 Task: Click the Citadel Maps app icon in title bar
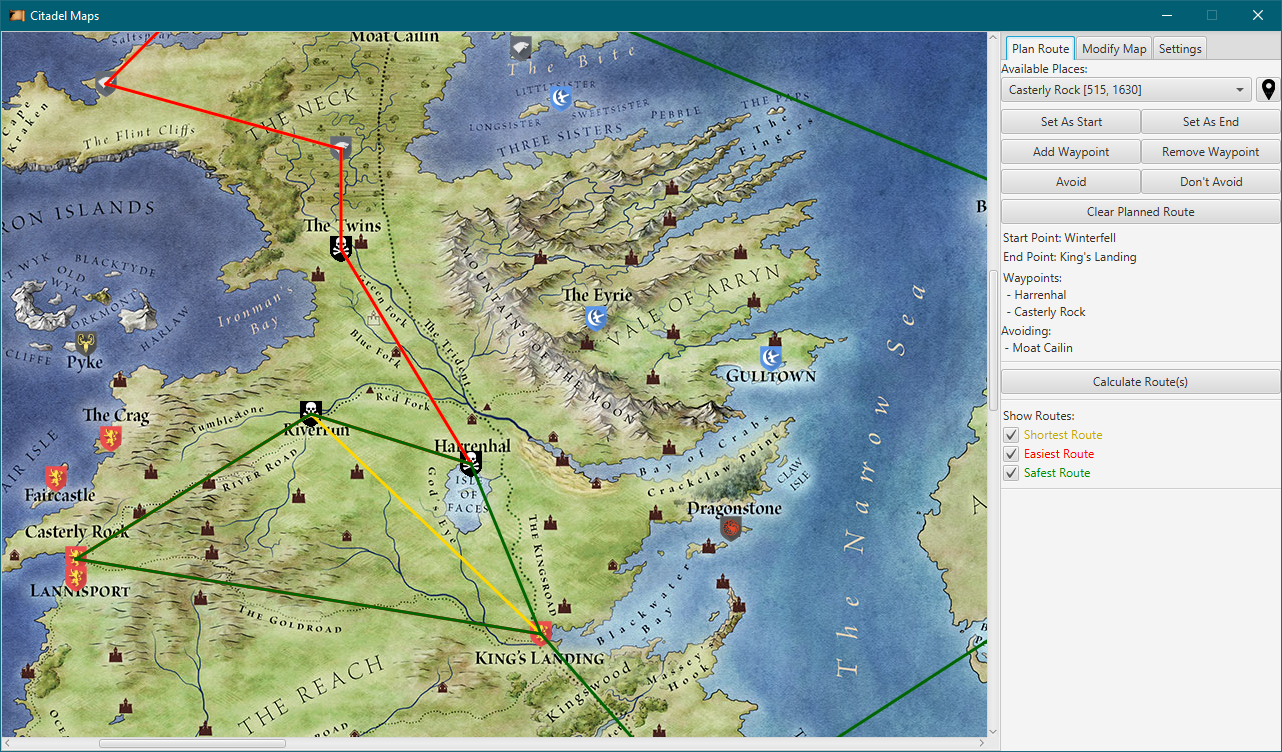click(18, 15)
